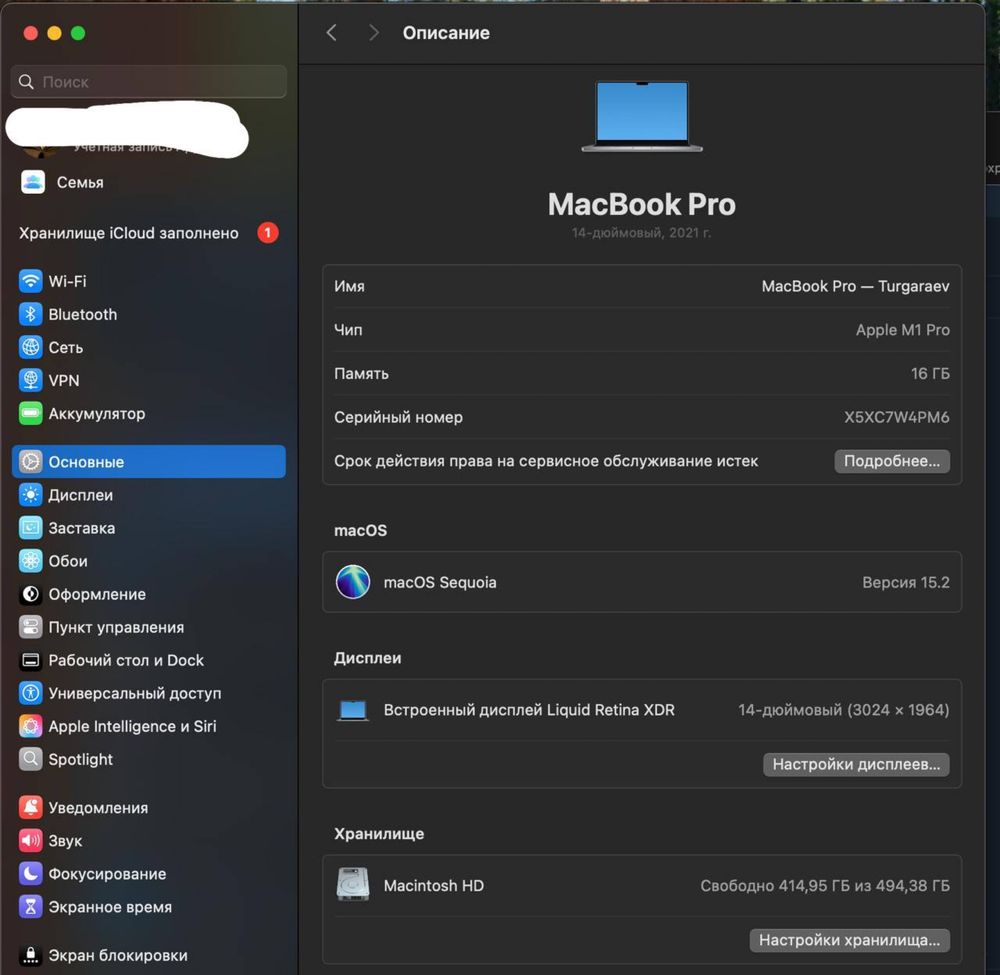Screen dimensions: 1000x975
Task: Click the Поиск search field
Action: tap(149, 82)
